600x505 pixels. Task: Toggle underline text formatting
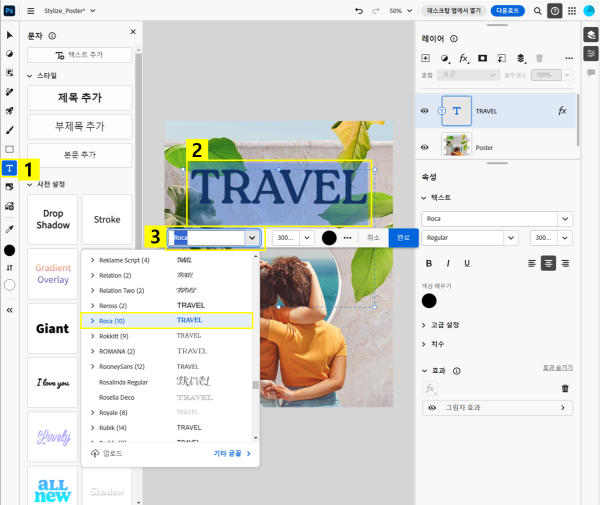point(467,263)
